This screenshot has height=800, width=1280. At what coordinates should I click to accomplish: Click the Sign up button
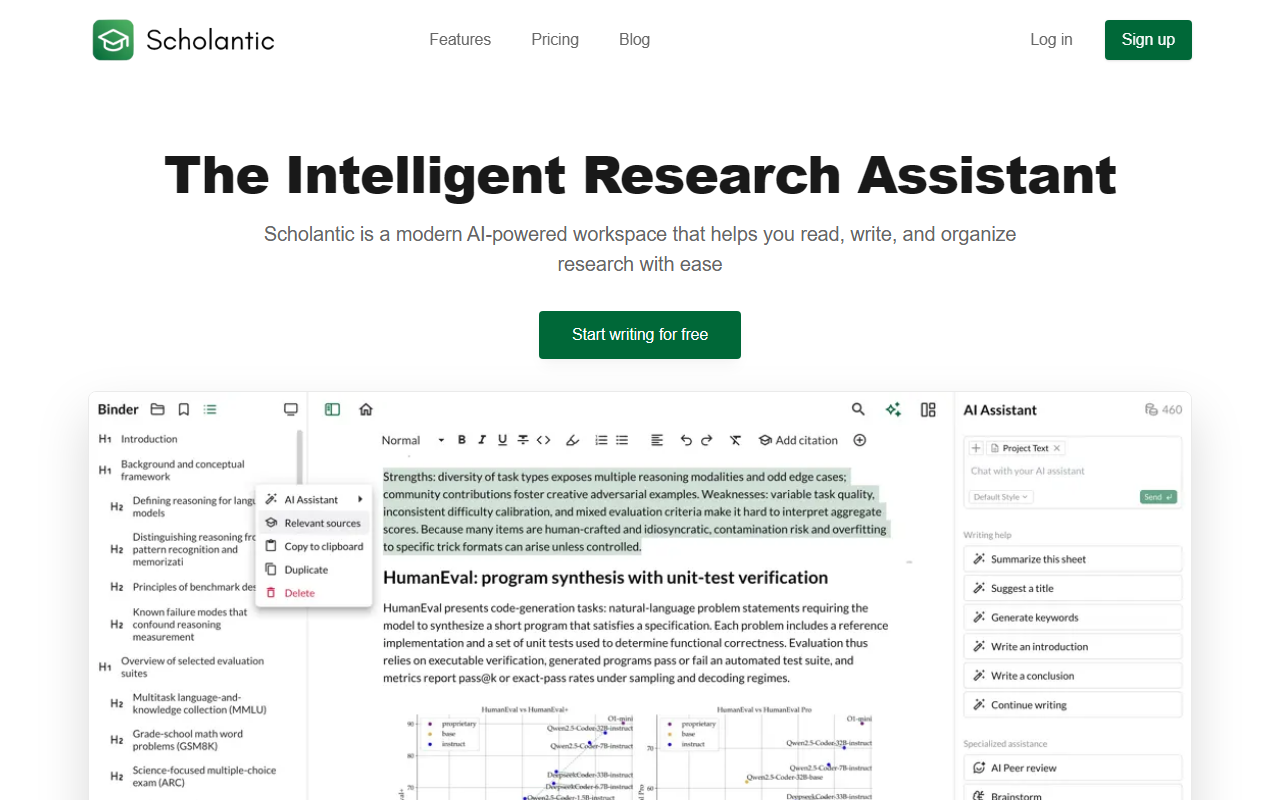pyautogui.click(x=1148, y=40)
